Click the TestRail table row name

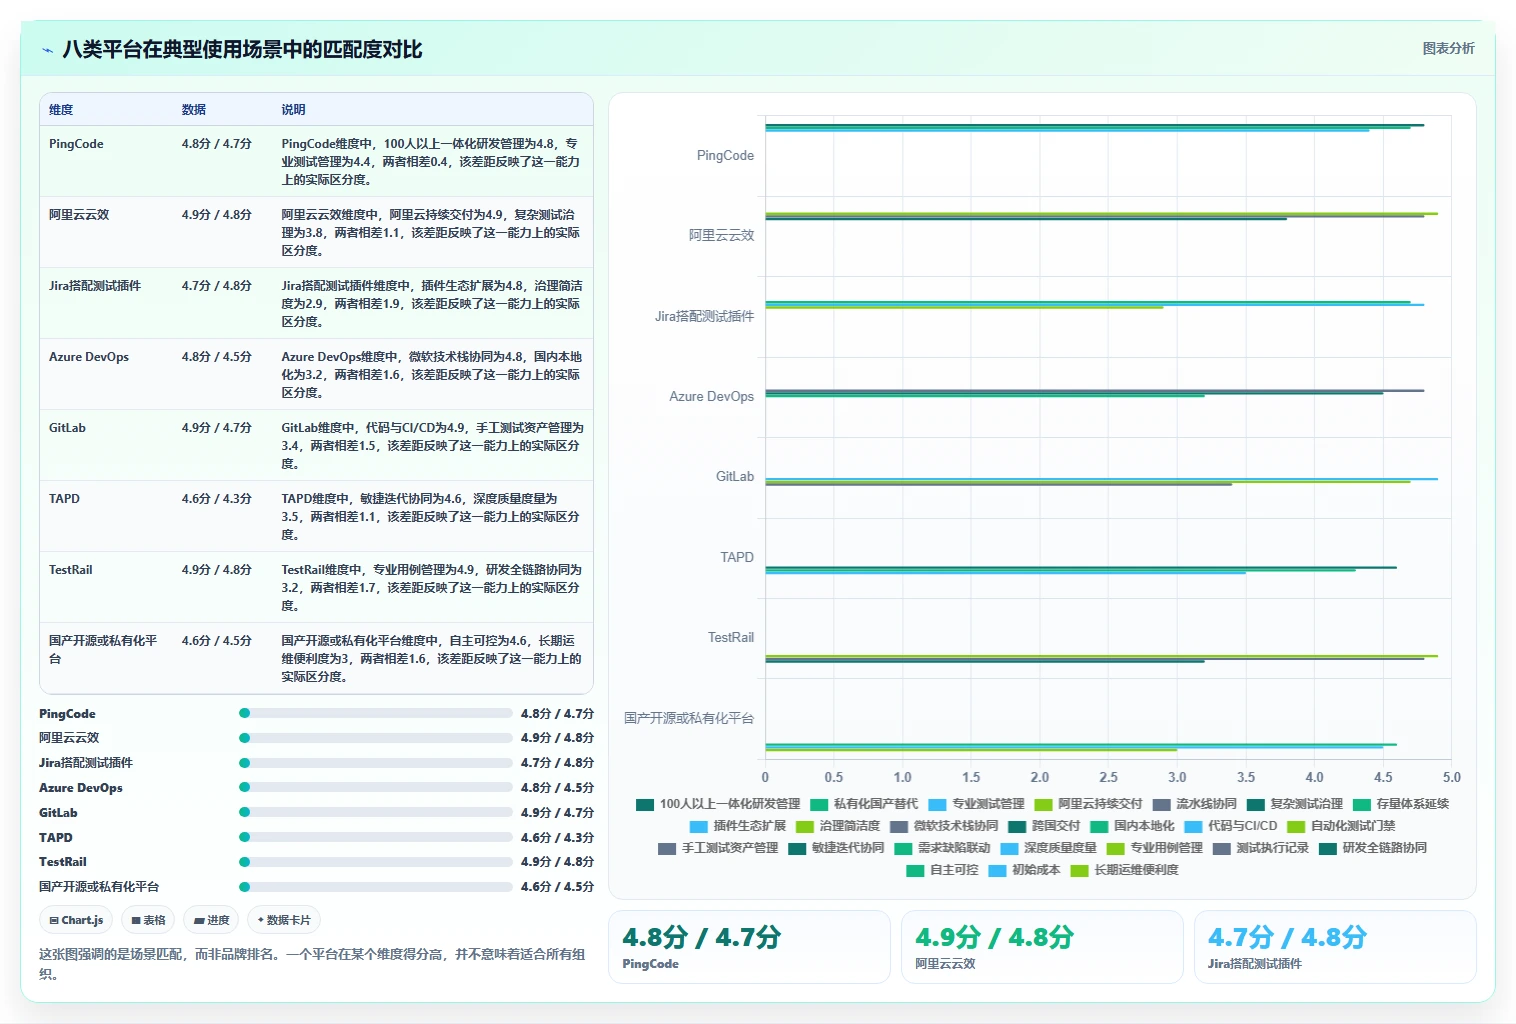[71, 570]
